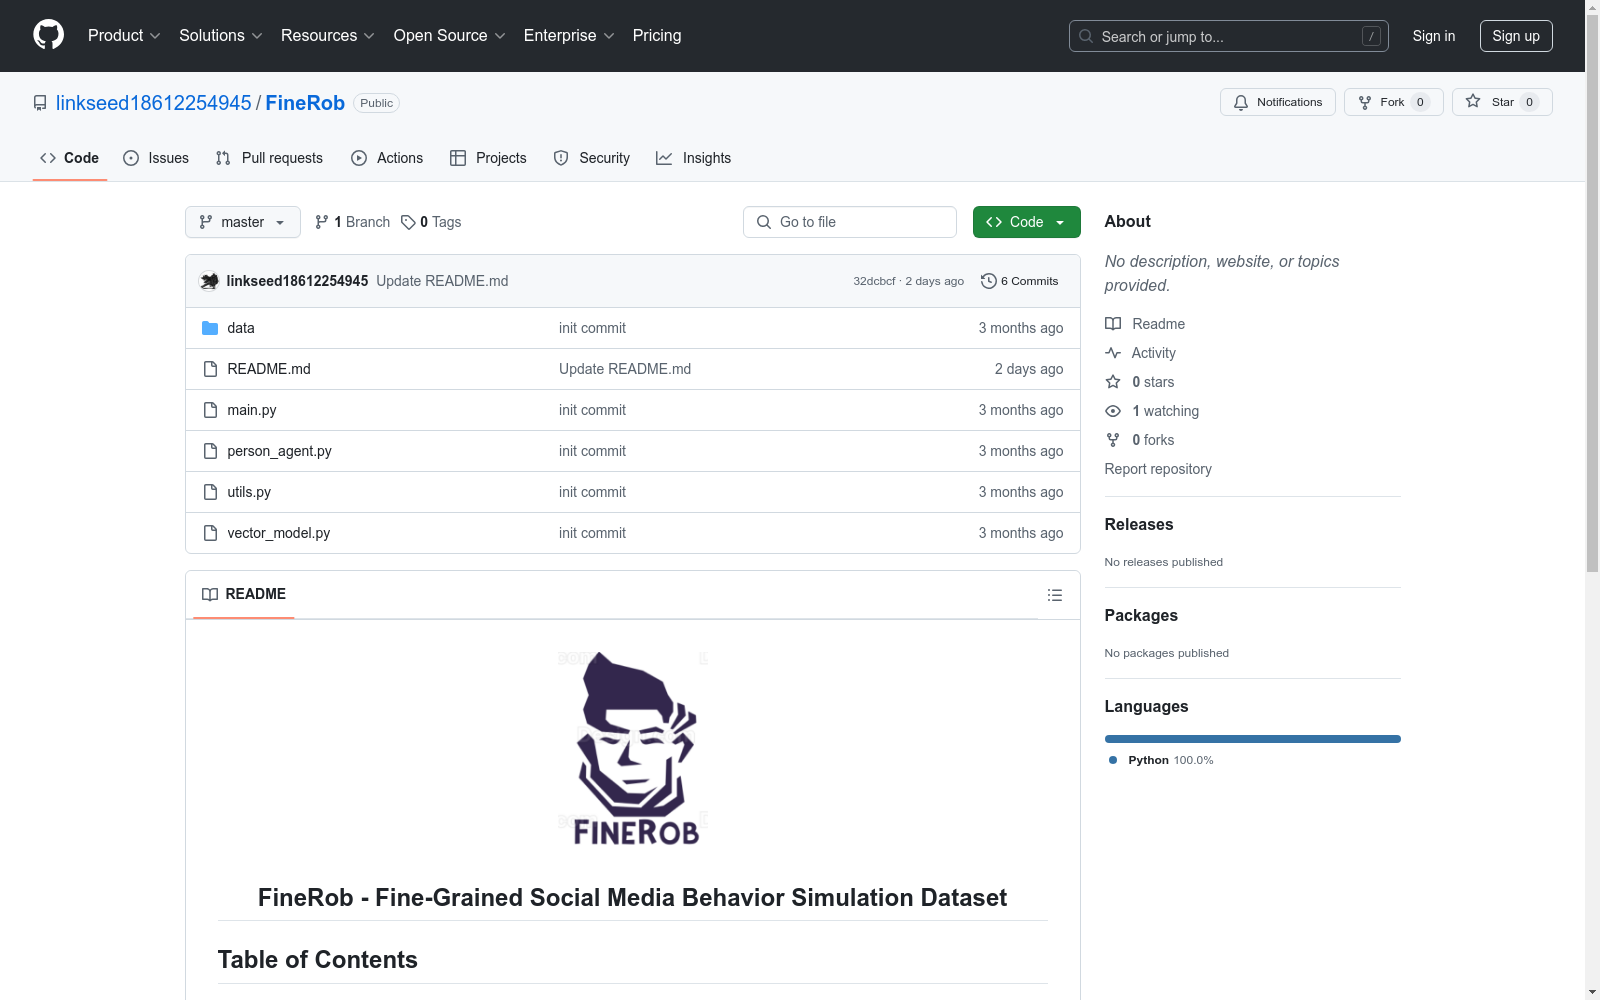This screenshot has height=1000, width=1600.
Task: Open the Issues tab
Action: click(156, 158)
